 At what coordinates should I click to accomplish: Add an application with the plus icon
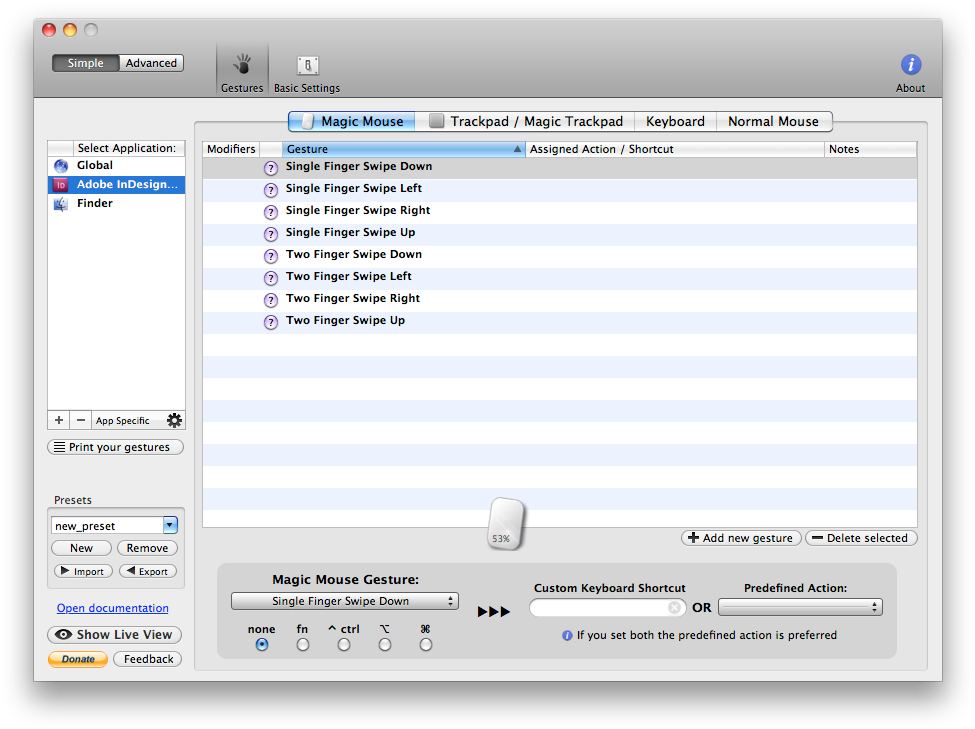click(x=58, y=420)
